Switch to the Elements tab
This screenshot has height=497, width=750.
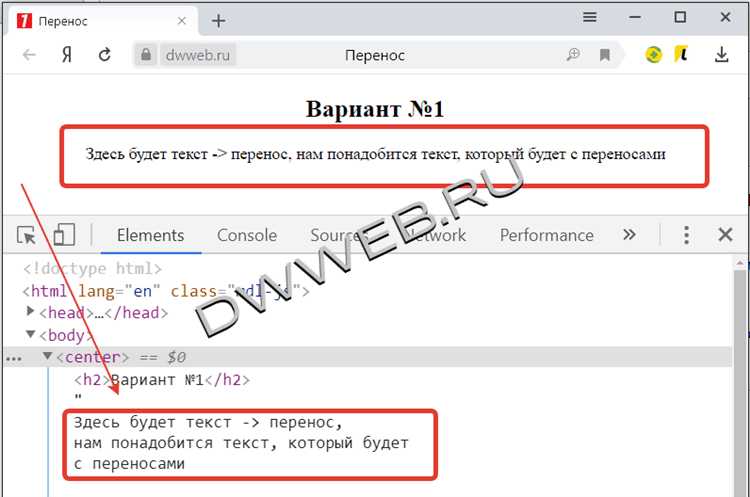coord(151,235)
